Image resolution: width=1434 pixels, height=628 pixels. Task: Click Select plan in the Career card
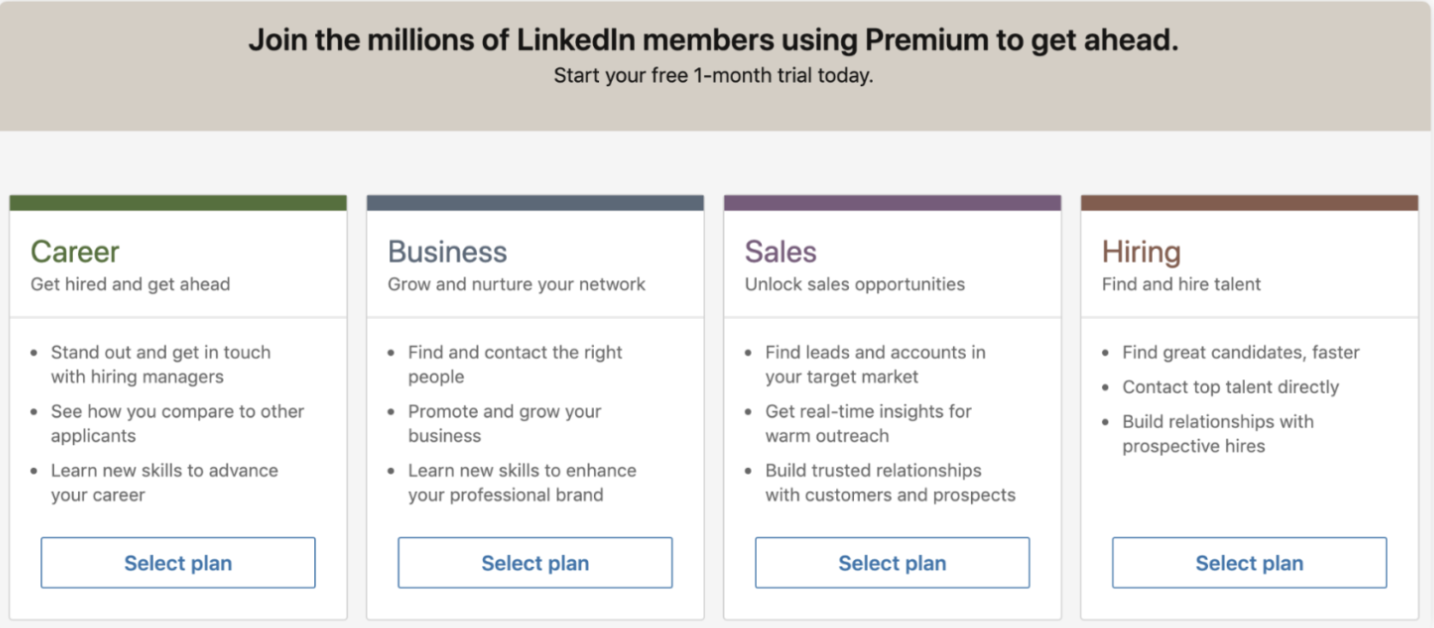coord(178,563)
